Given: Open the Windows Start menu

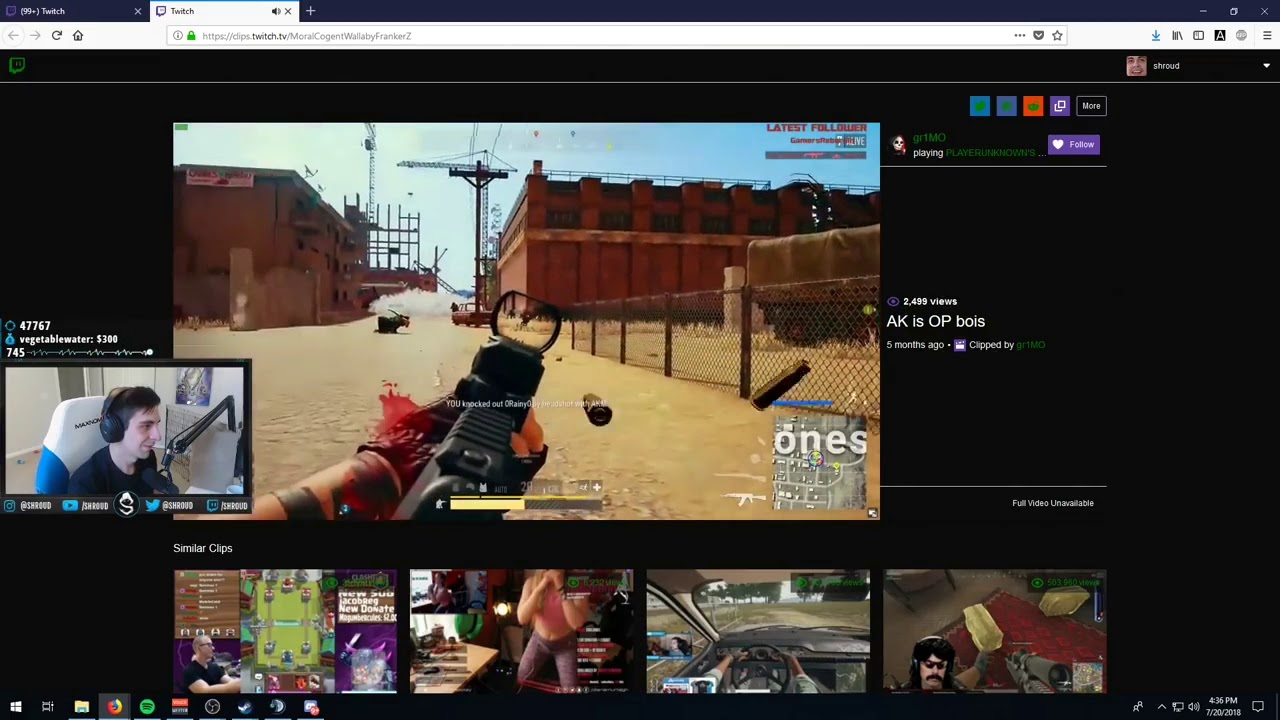Looking at the screenshot, I should click(16, 707).
